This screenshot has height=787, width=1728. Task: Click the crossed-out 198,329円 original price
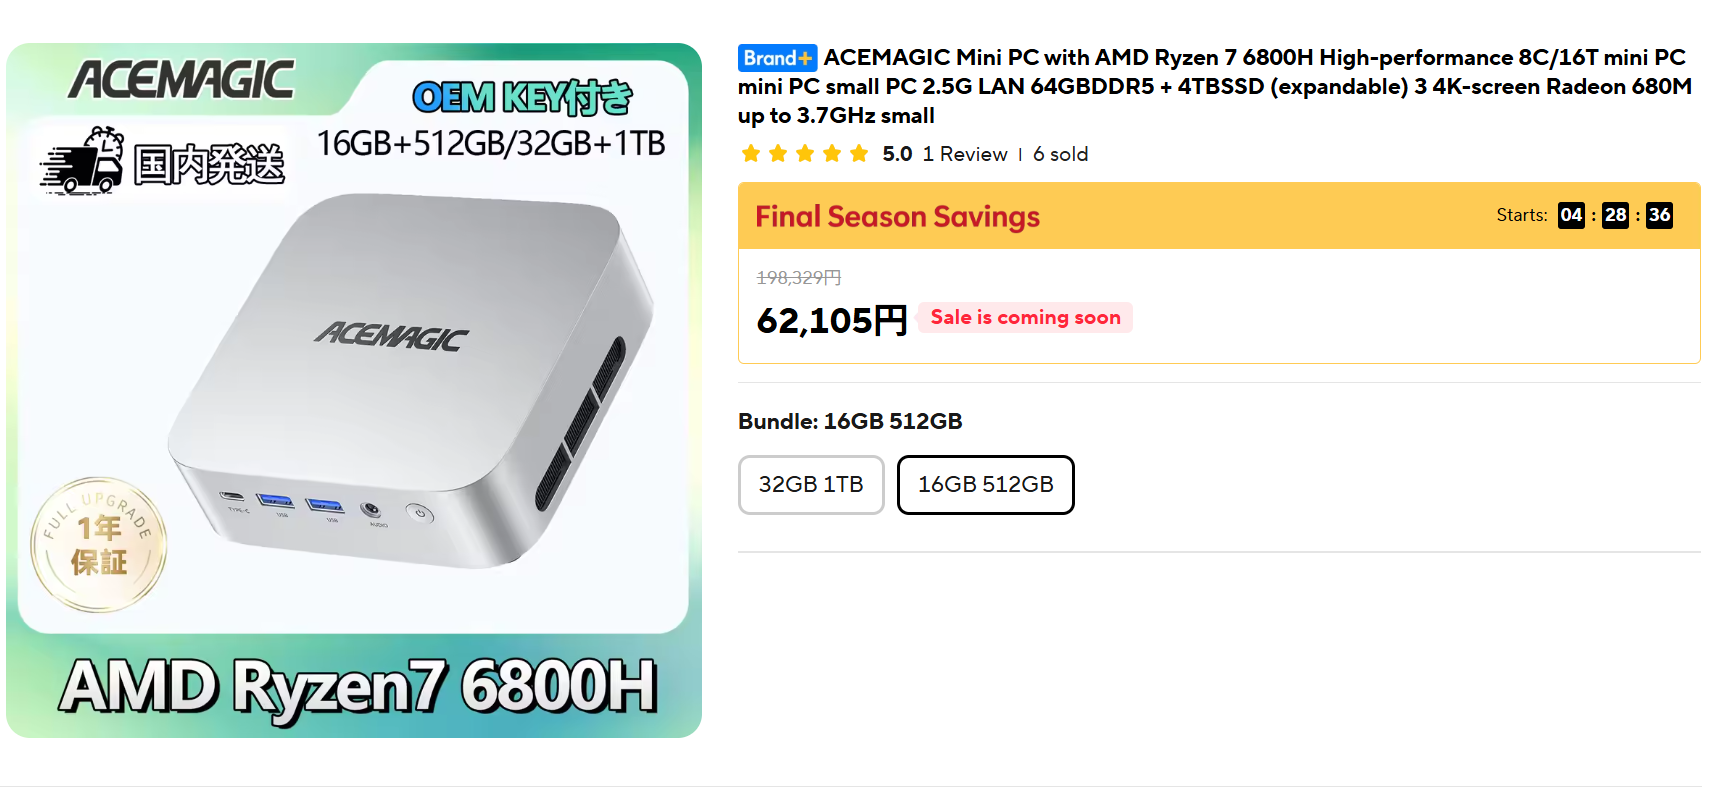tap(798, 278)
